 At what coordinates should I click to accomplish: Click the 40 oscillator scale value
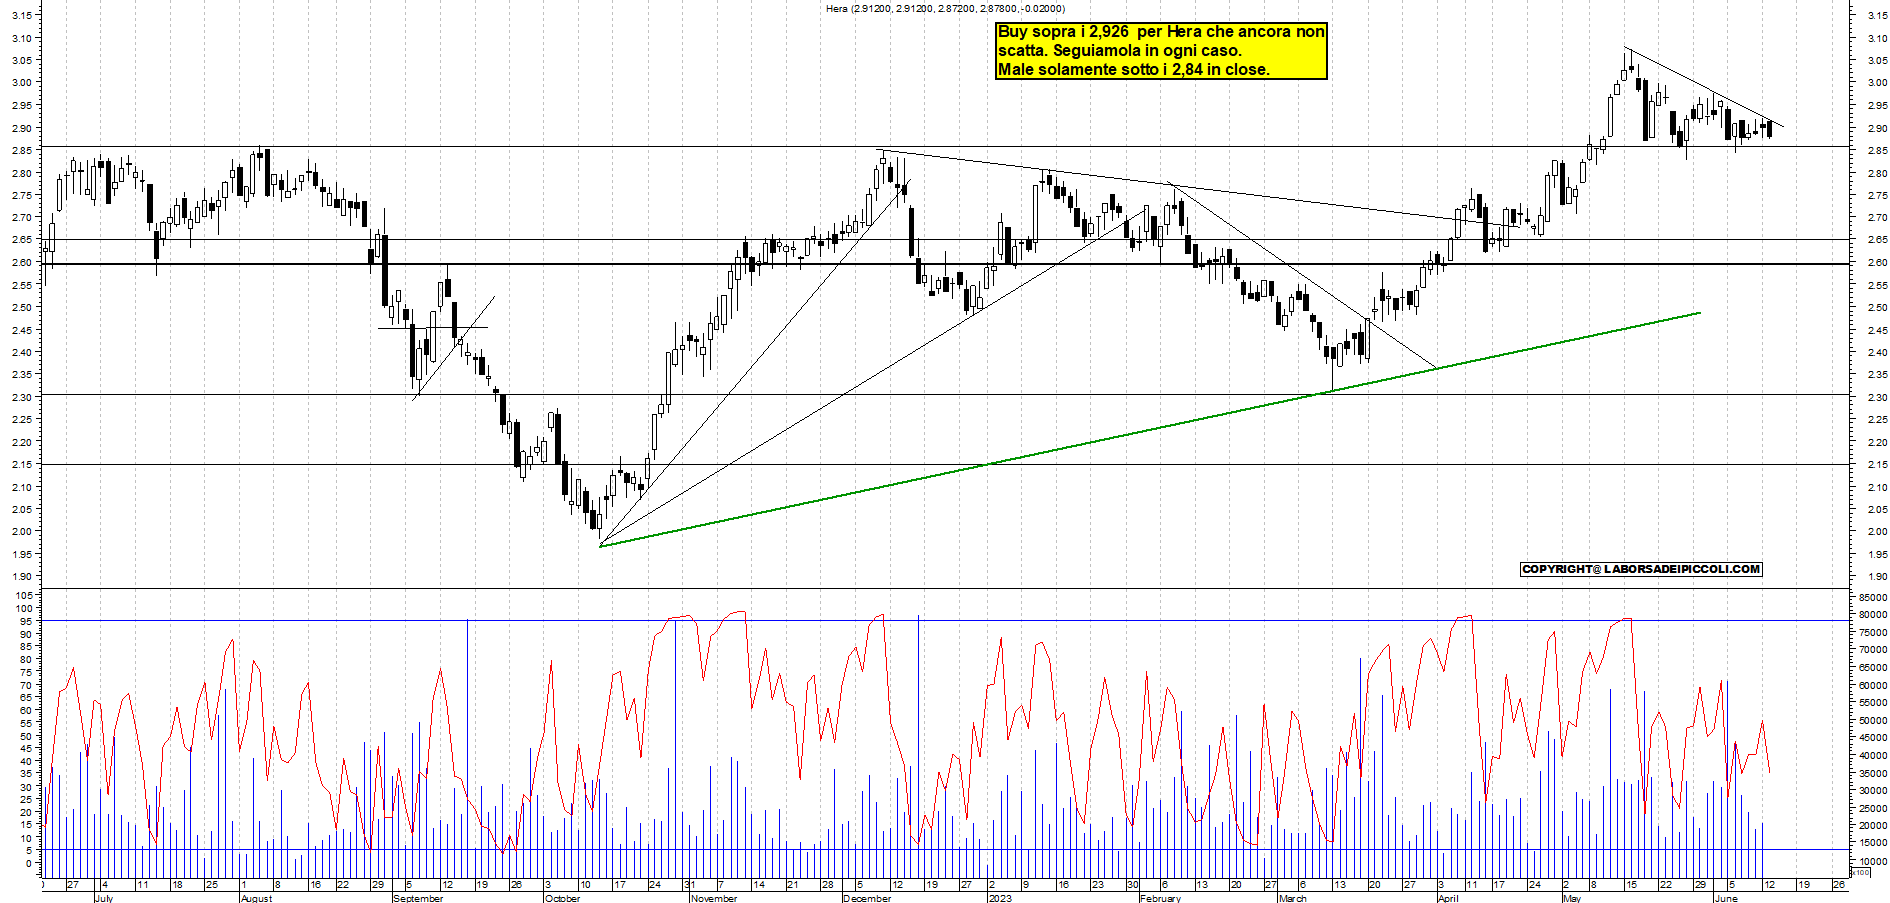click(27, 761)
